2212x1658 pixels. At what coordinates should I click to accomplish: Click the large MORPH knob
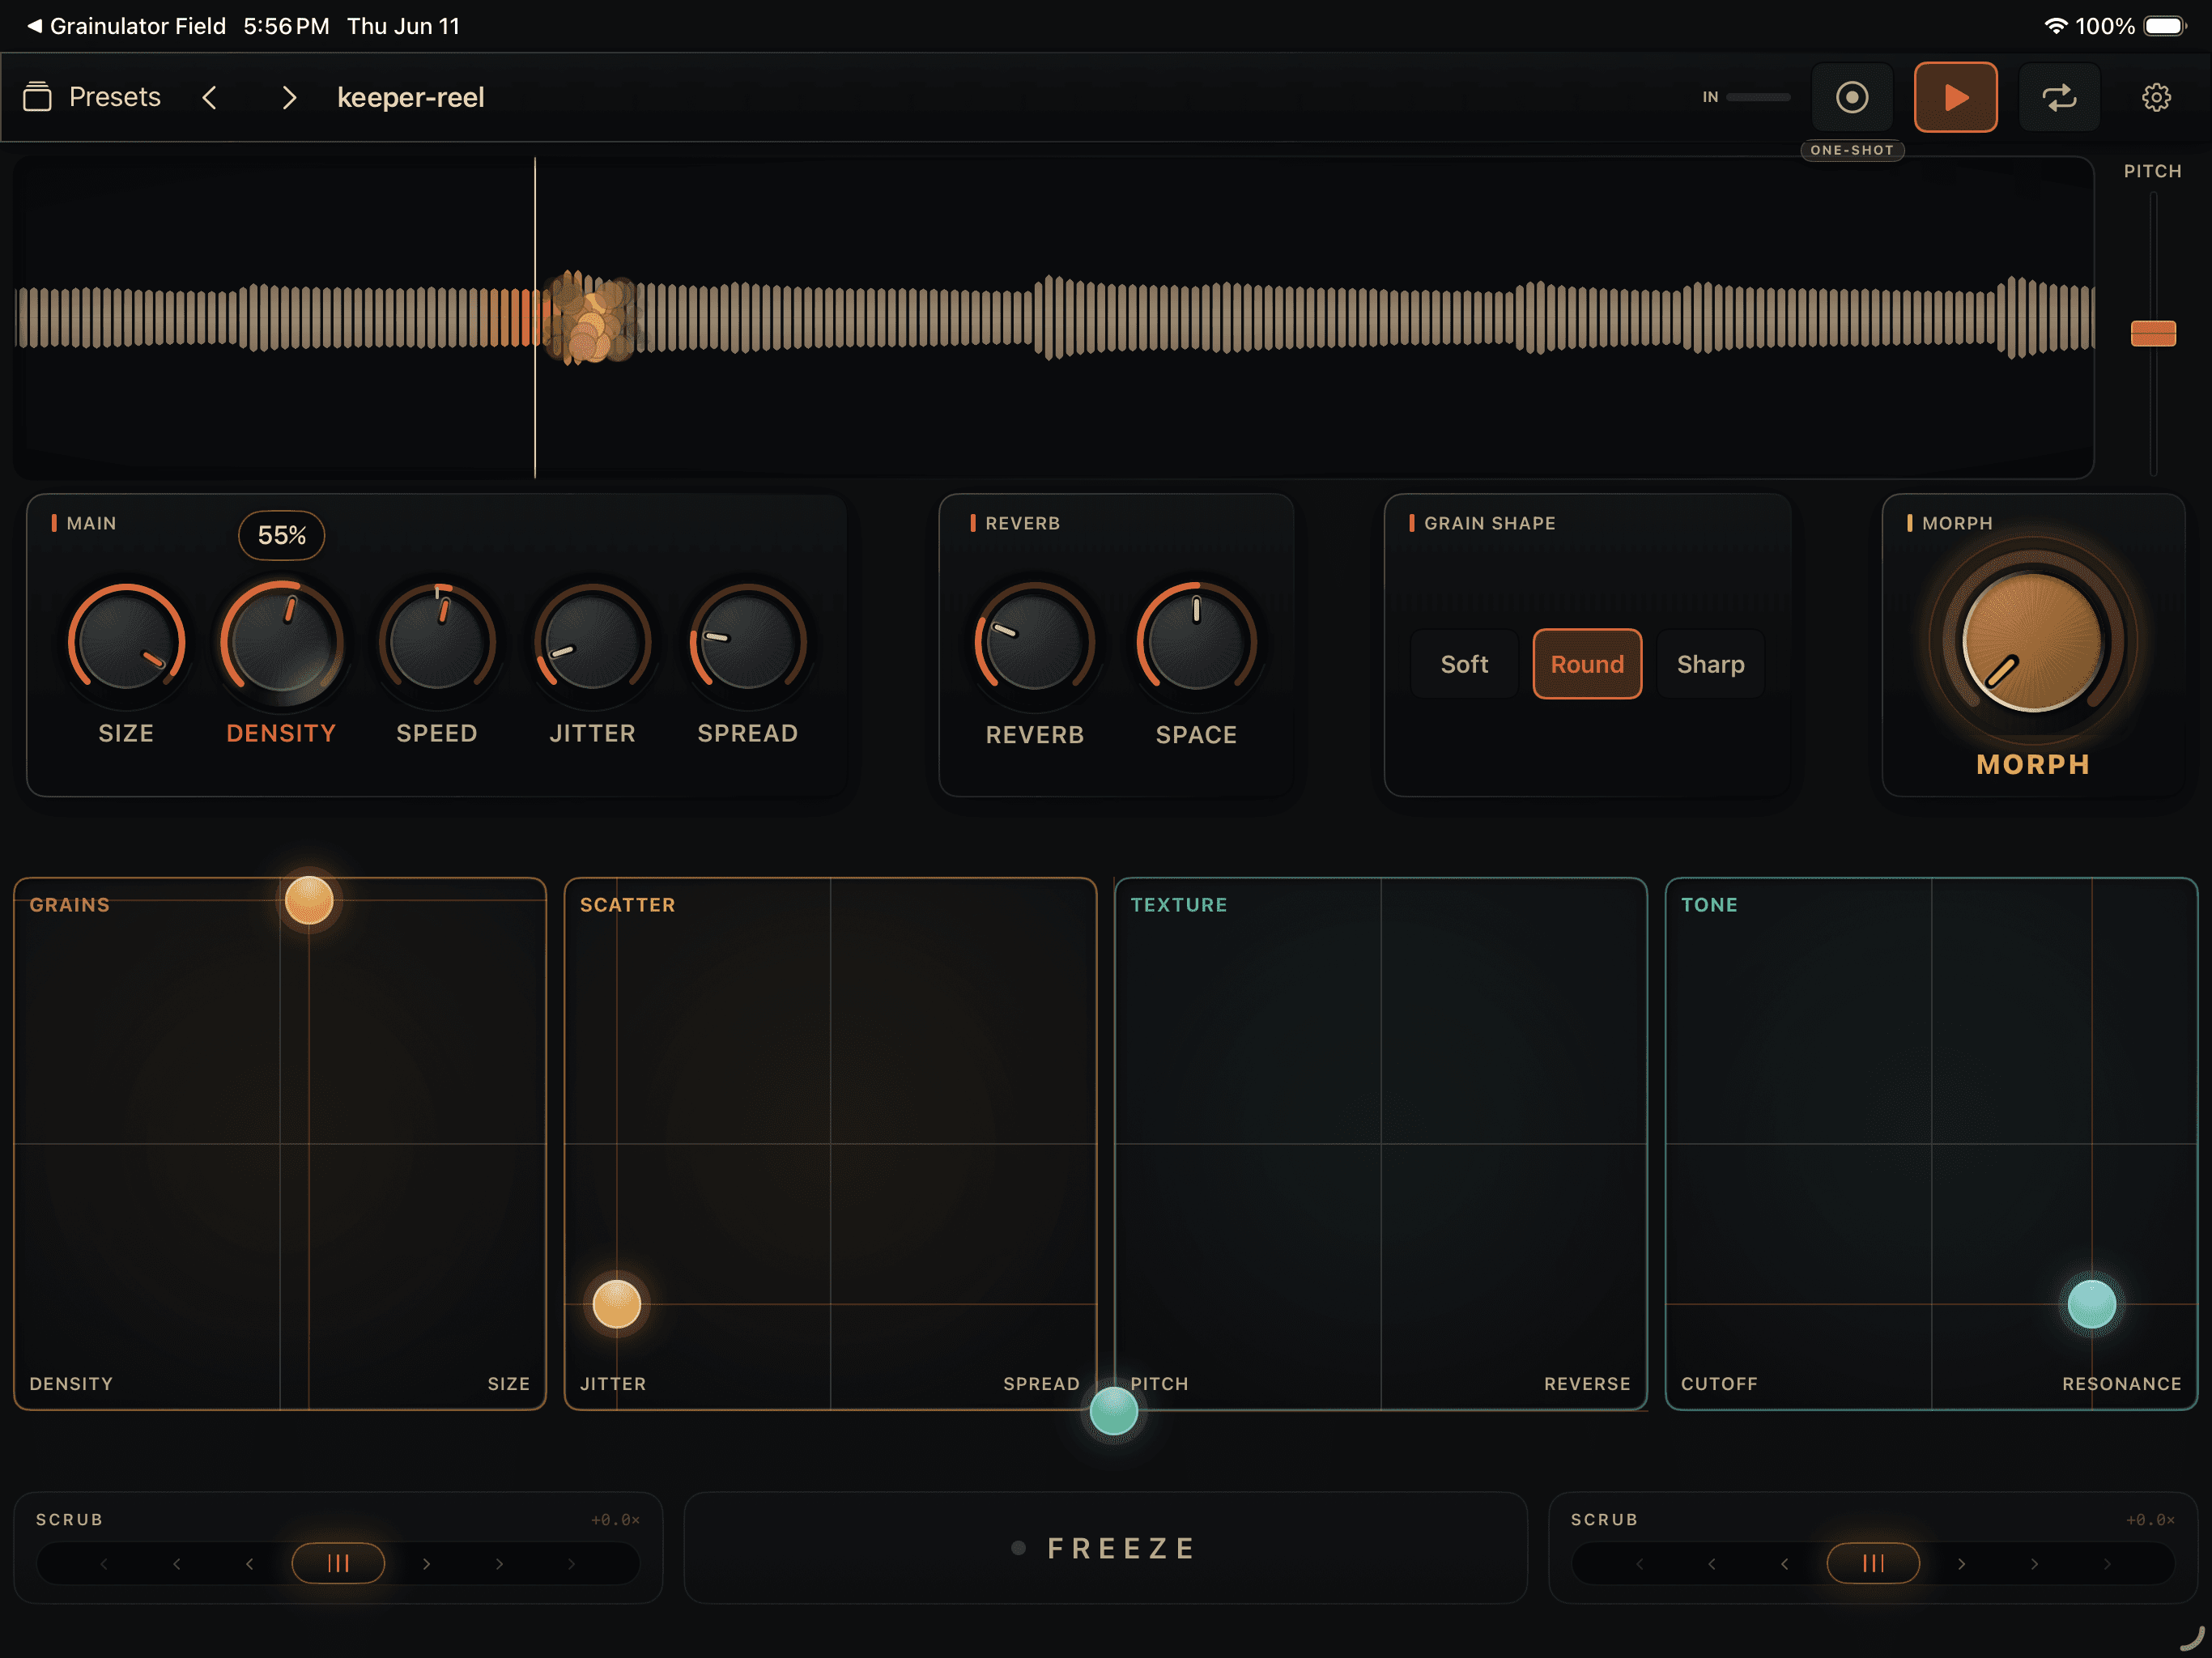point(2032,642)
